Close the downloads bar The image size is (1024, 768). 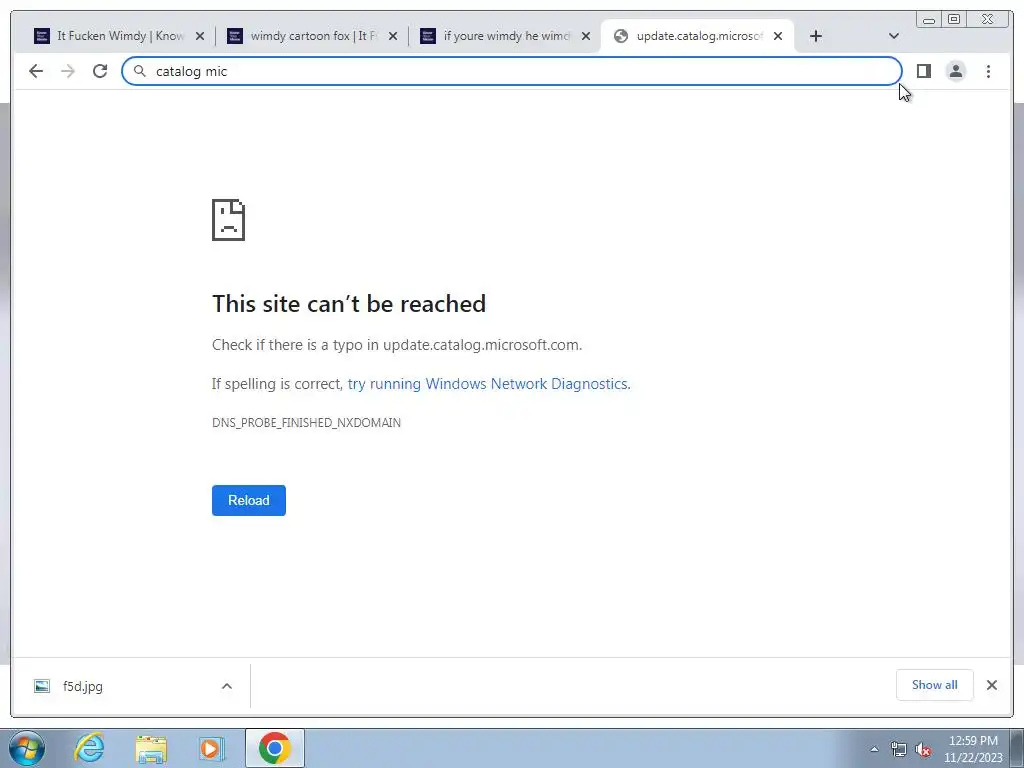click(x=991, y=685)
